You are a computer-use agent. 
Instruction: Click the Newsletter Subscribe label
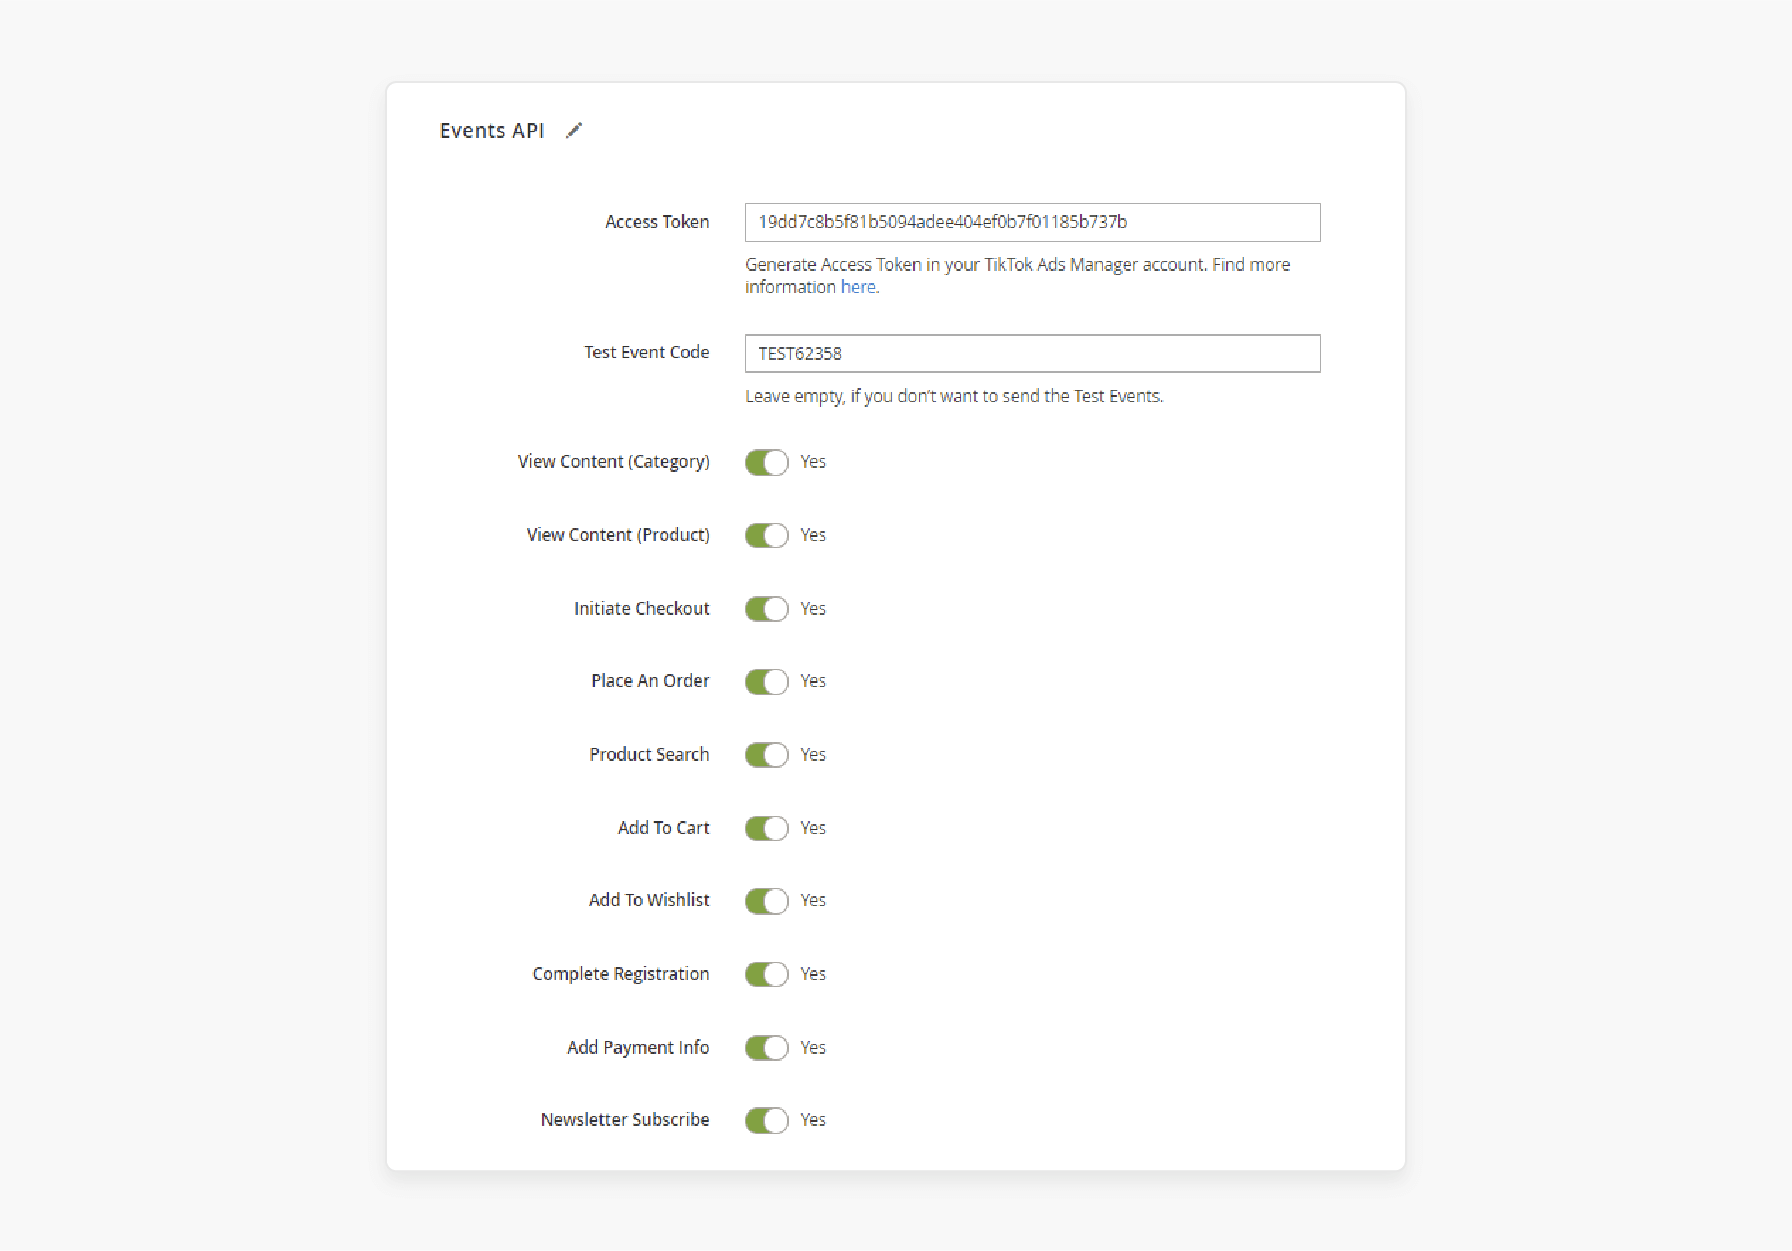[x=625, y=1120]
